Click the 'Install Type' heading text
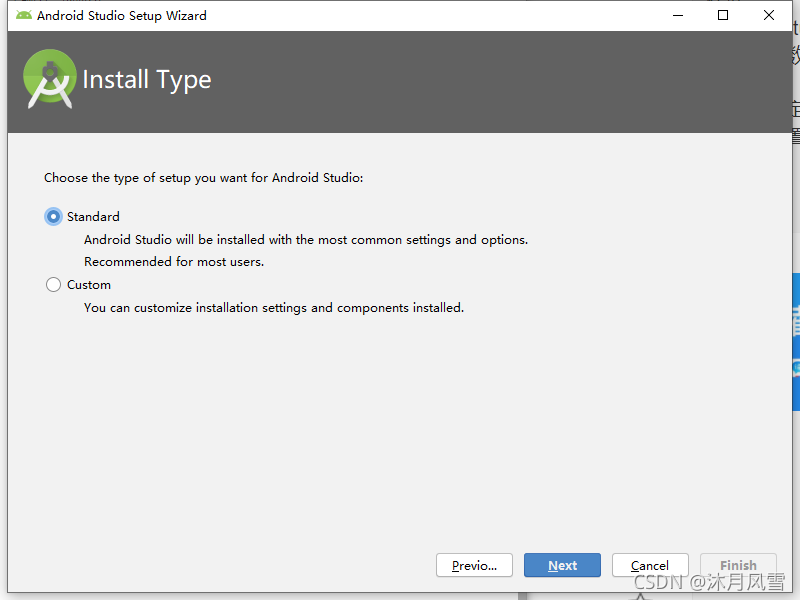This screenshot has width=800, height=600. point(147,80)
